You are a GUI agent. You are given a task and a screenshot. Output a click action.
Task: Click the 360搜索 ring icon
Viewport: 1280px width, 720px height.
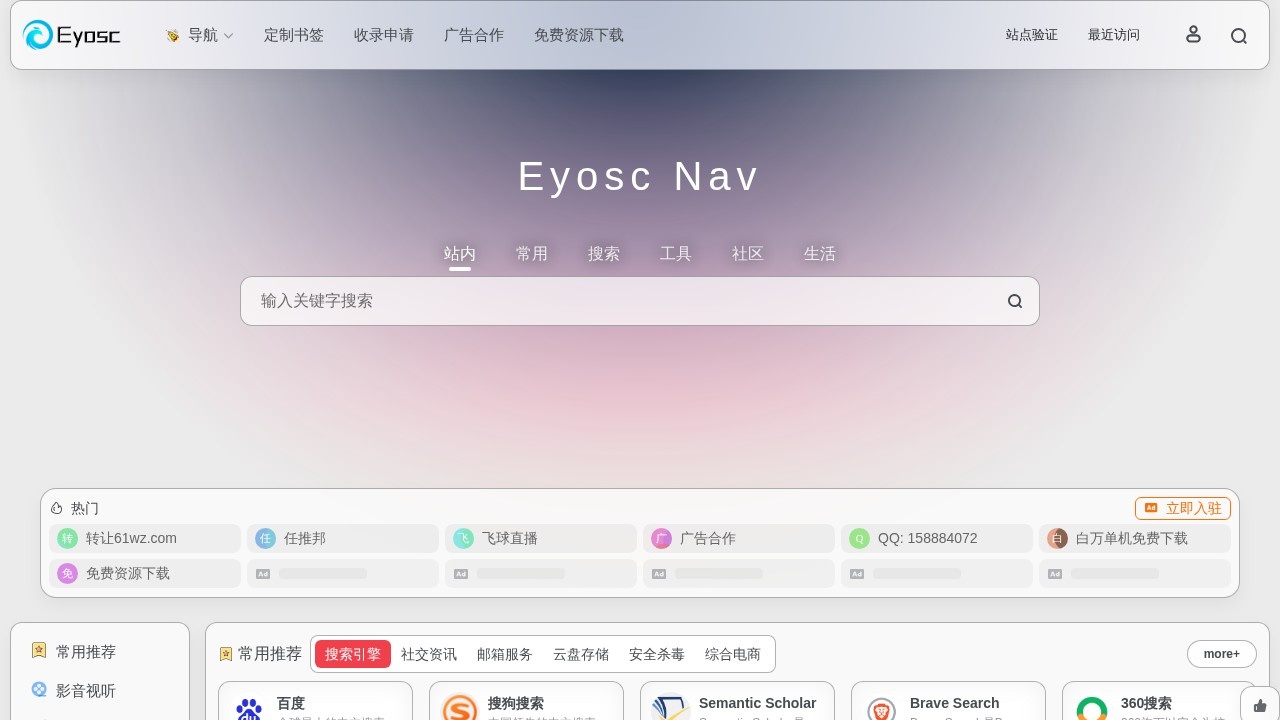(x=1092, y=709)
